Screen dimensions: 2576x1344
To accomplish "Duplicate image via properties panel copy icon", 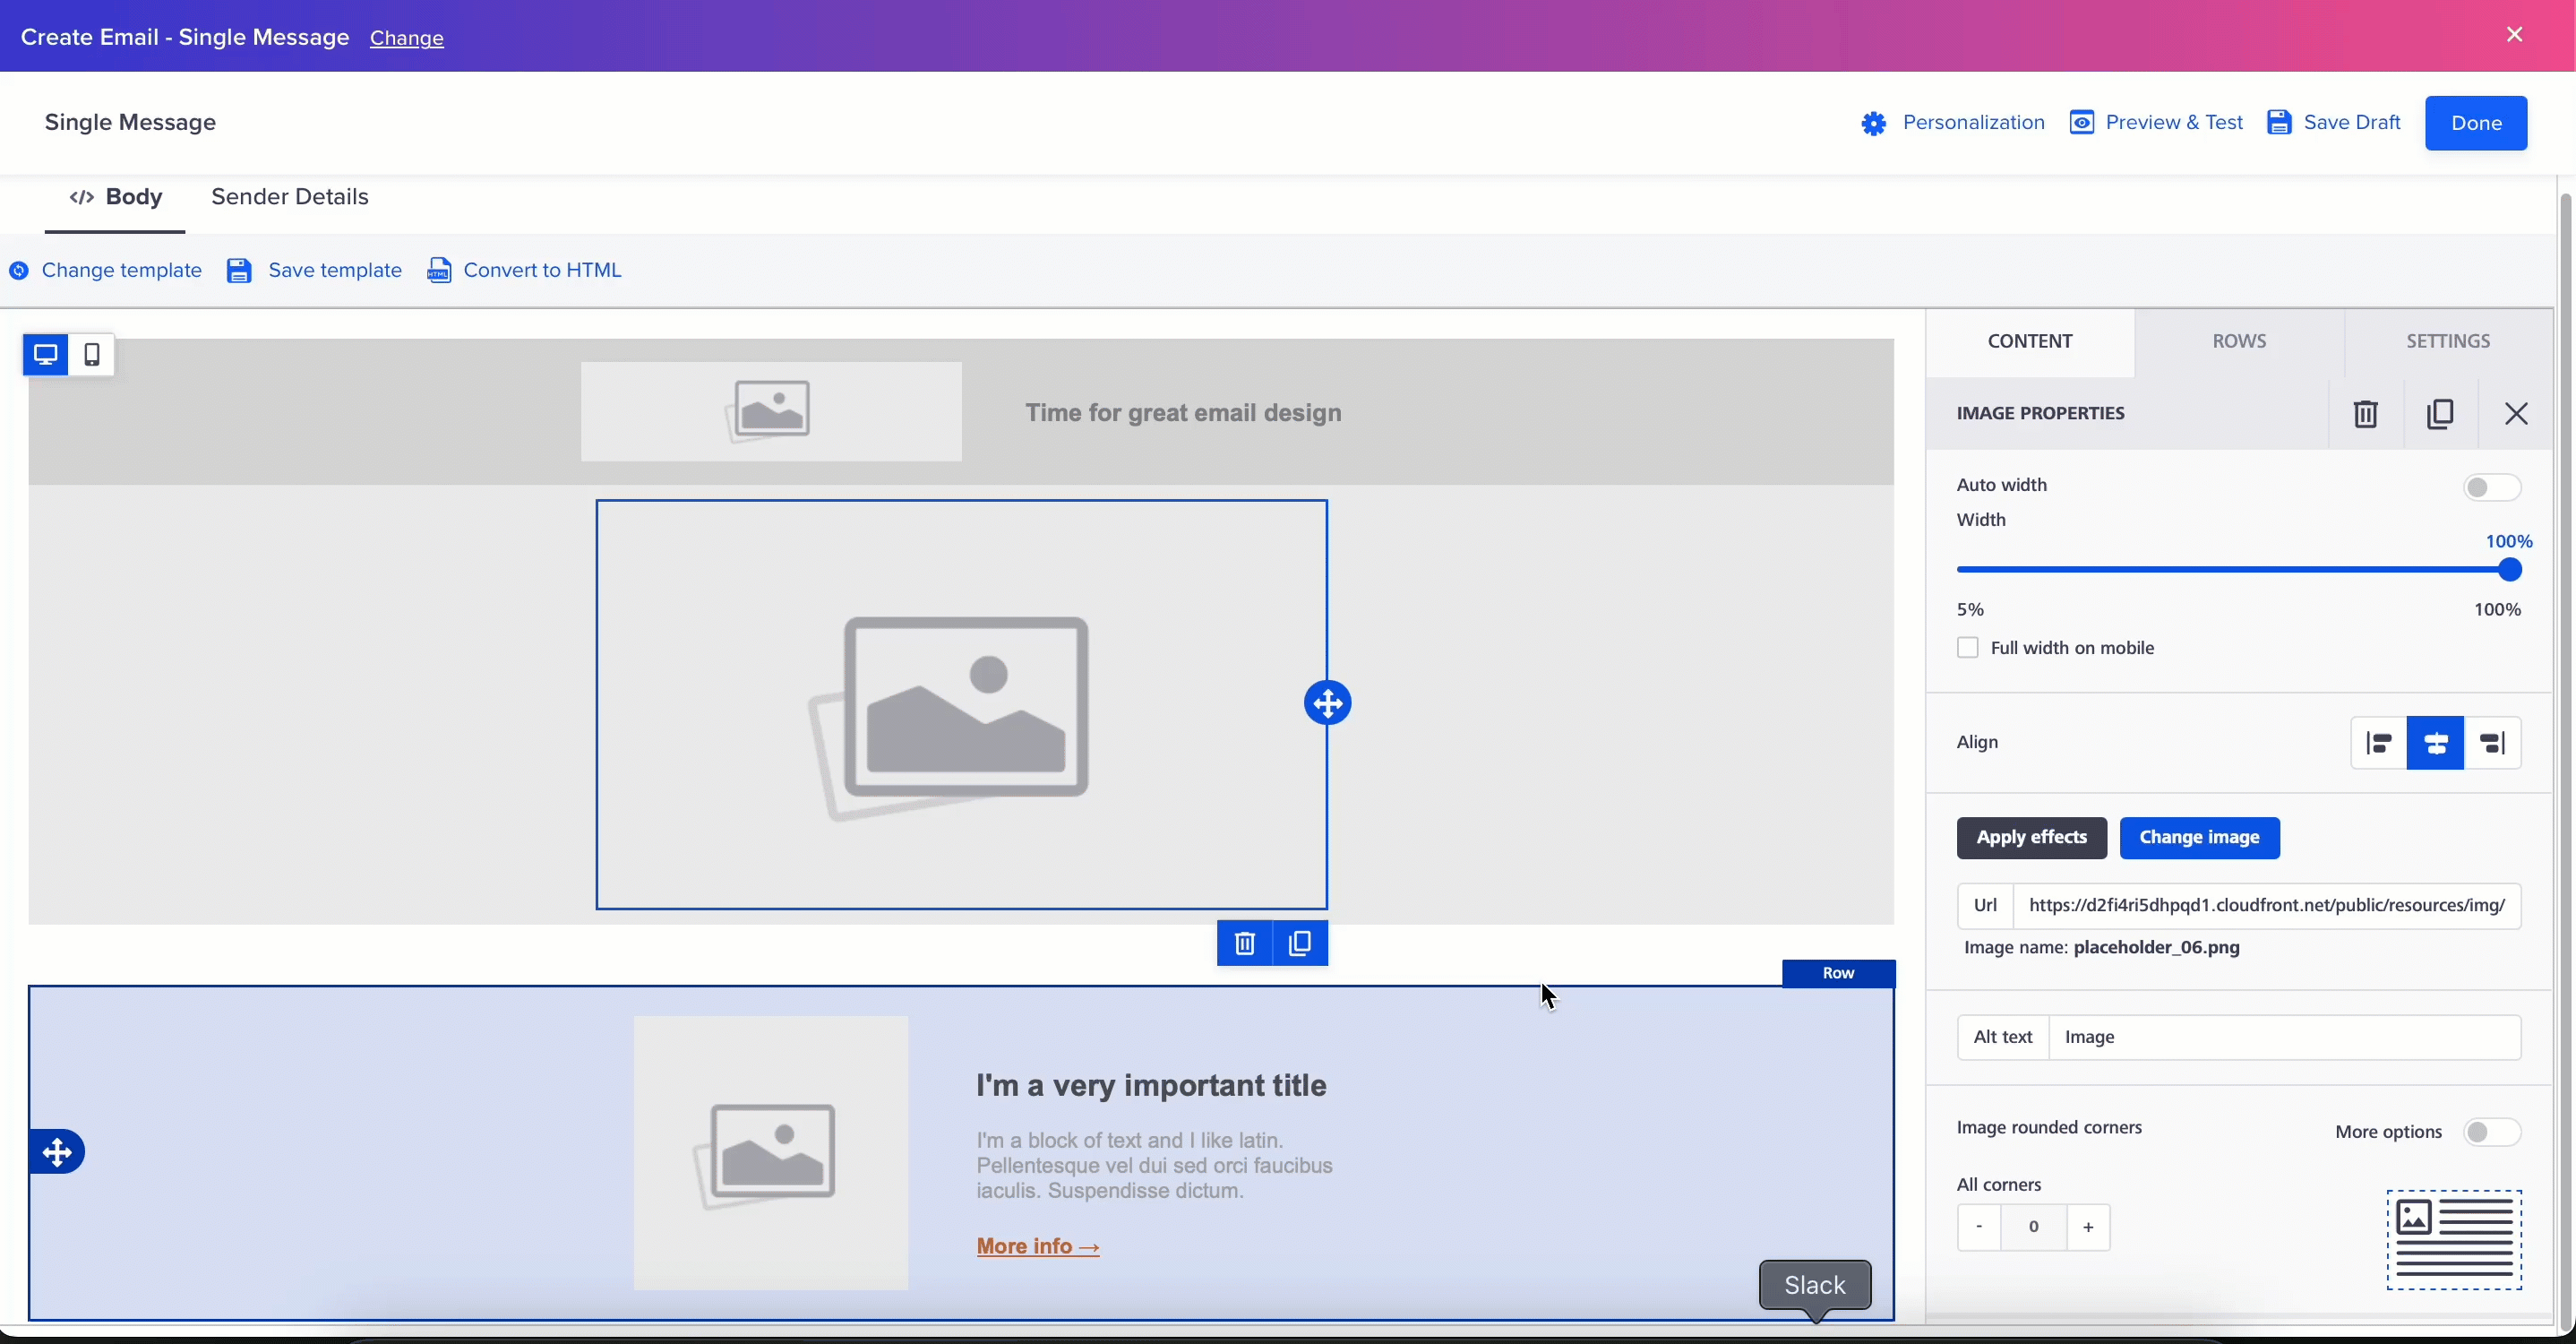I will click(2440, 414).
